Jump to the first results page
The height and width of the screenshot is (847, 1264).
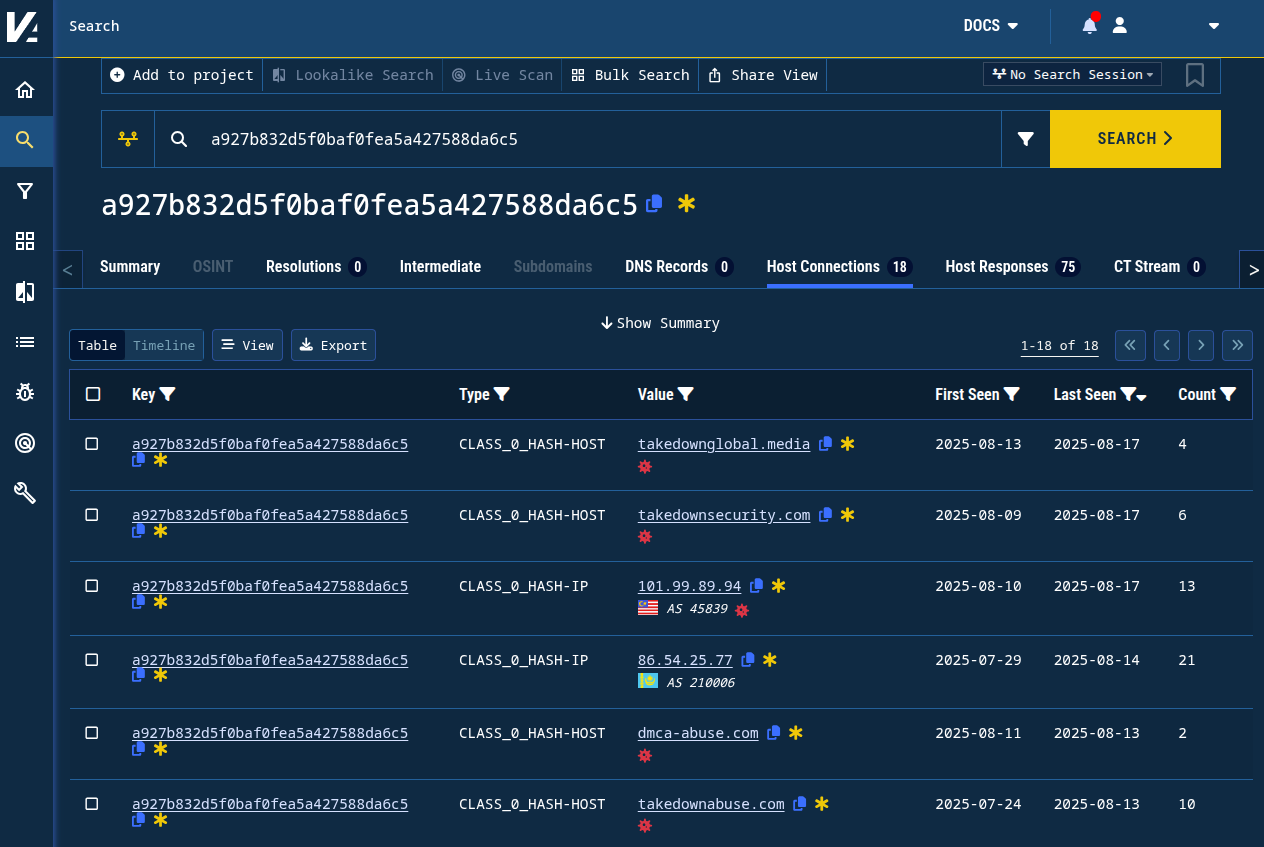coord(1130,345)
